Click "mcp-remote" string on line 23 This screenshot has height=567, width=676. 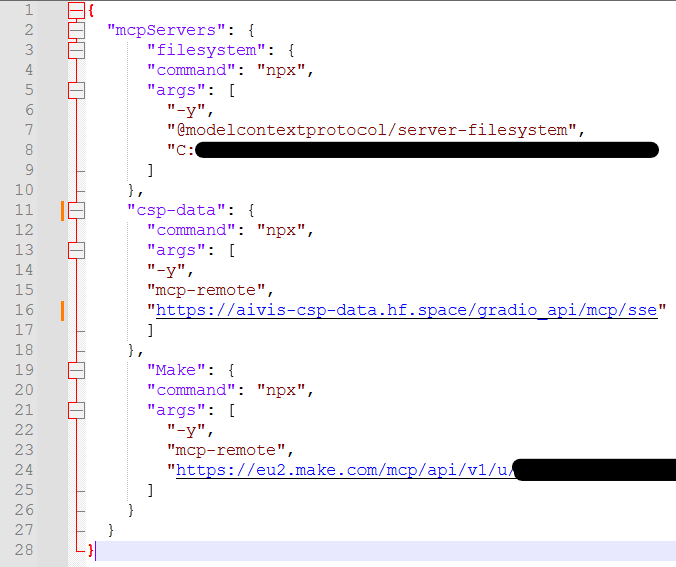point(227,451)
